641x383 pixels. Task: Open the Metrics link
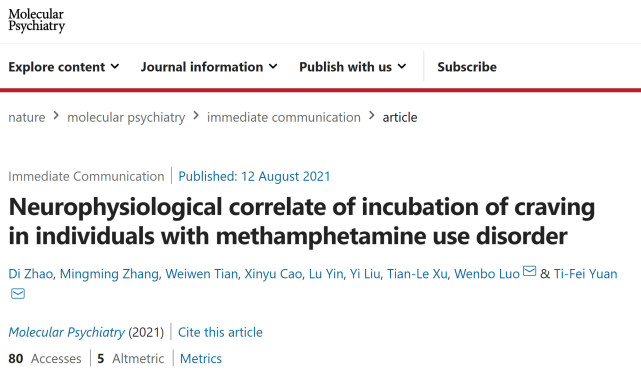point(201,358)
